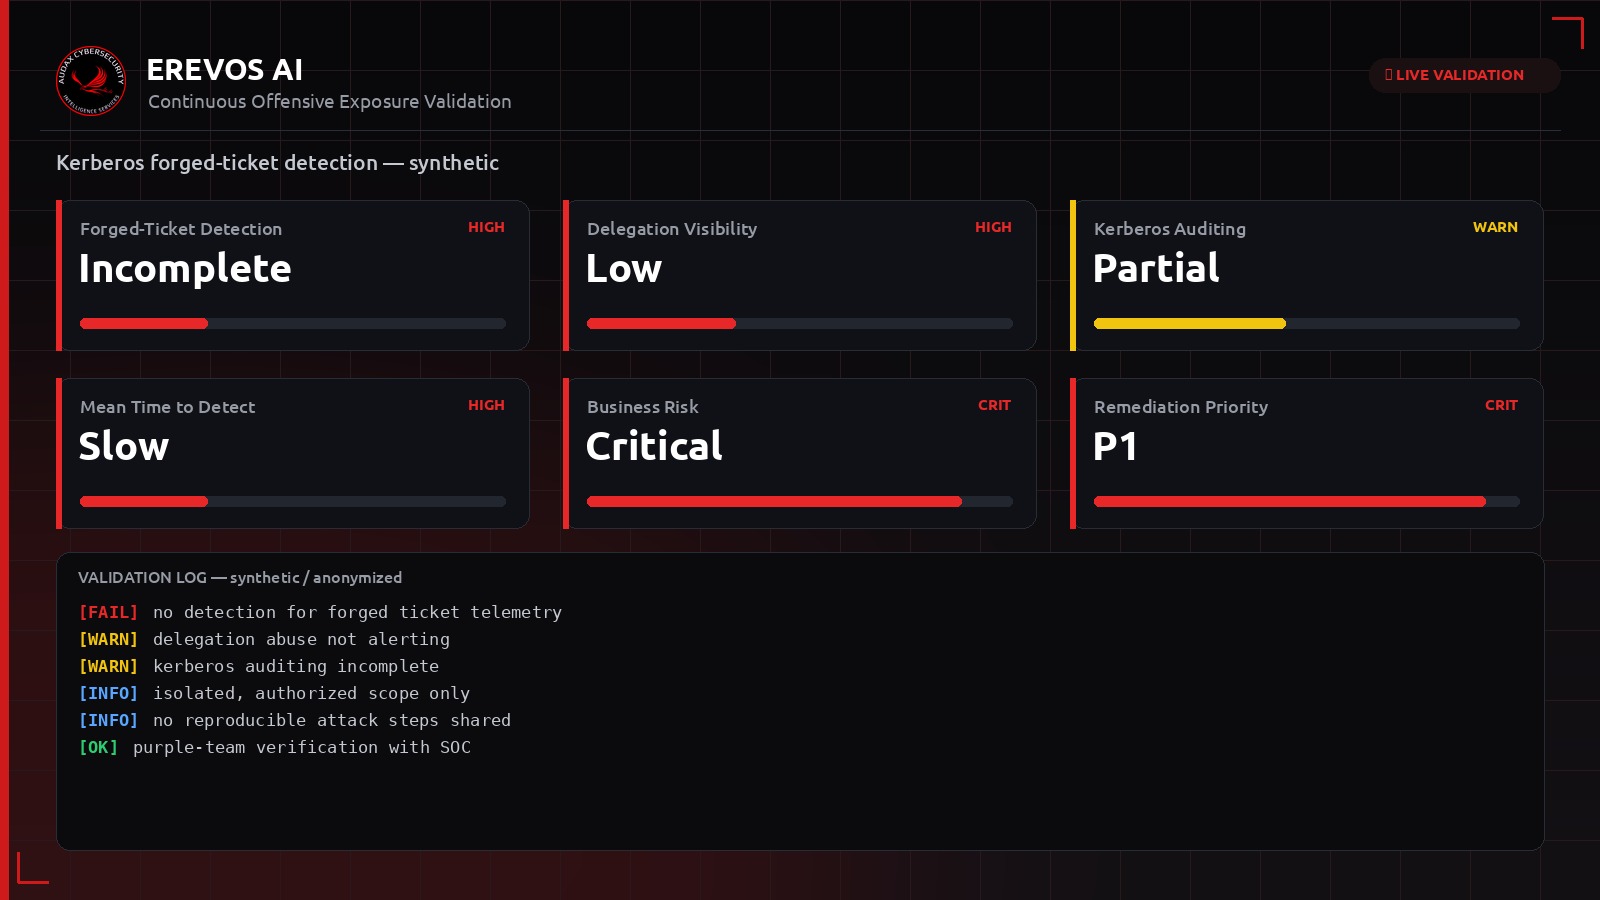Click the Business Risk progress bar
1600x900 pixels.
click(x=800, y=501)
